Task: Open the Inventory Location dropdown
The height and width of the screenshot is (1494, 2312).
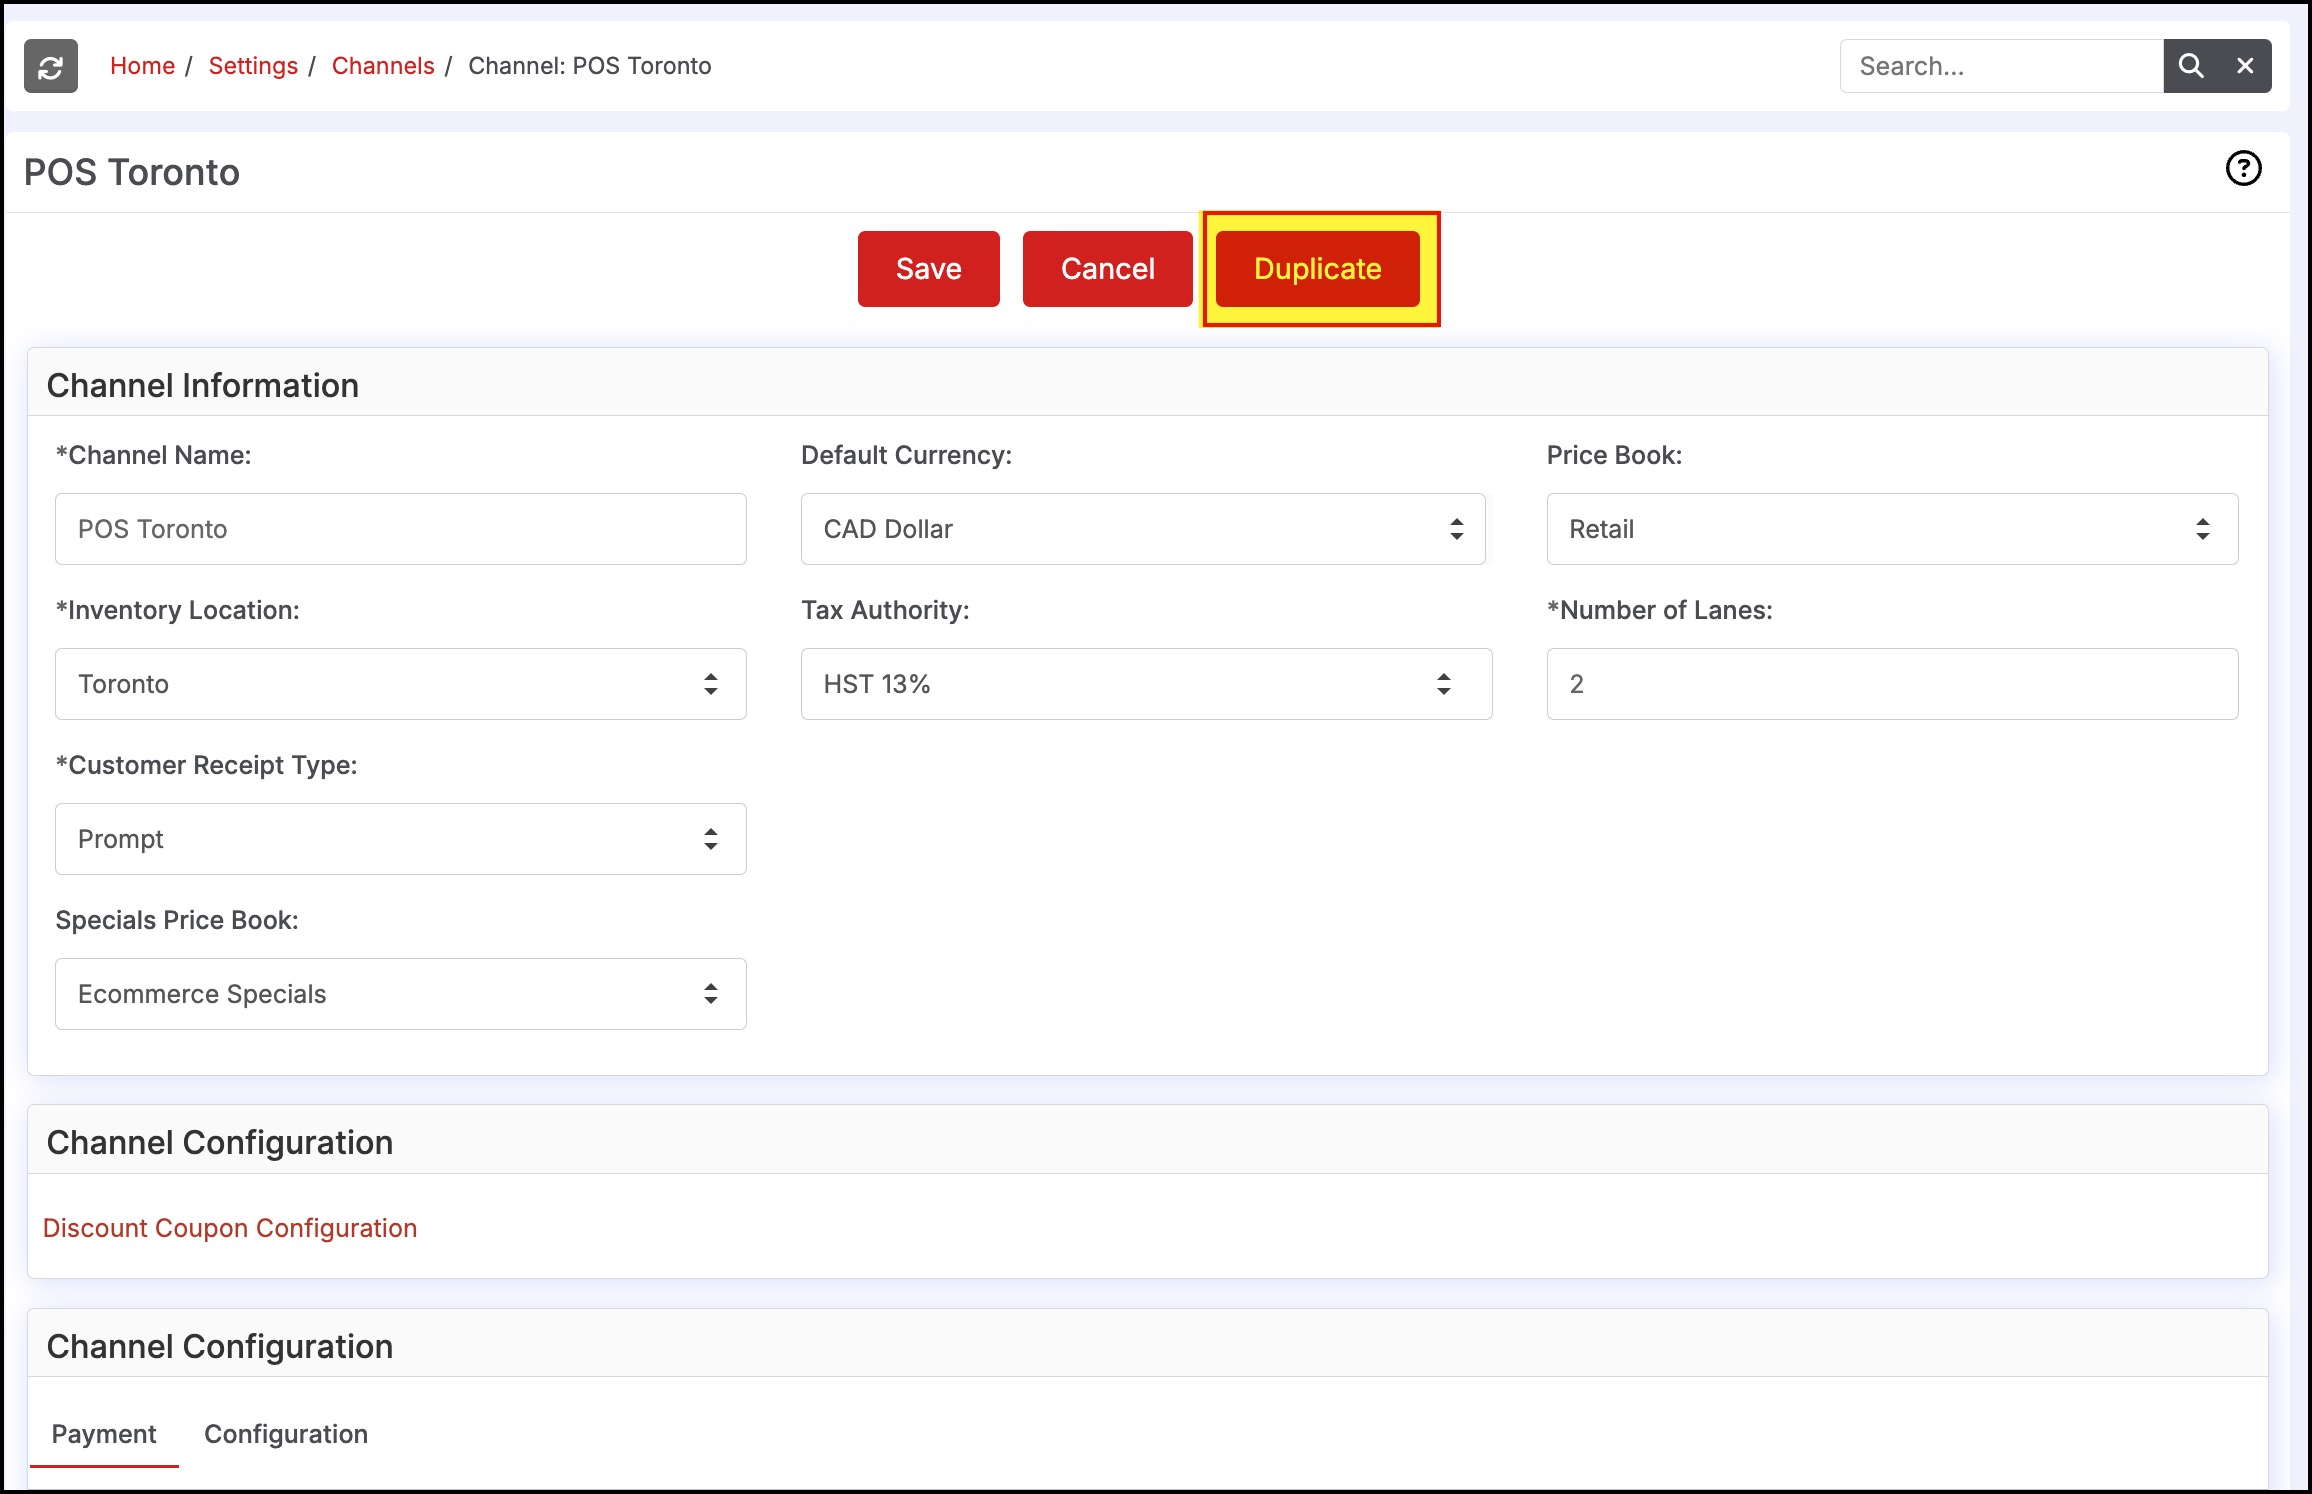Action: point(401,684)
